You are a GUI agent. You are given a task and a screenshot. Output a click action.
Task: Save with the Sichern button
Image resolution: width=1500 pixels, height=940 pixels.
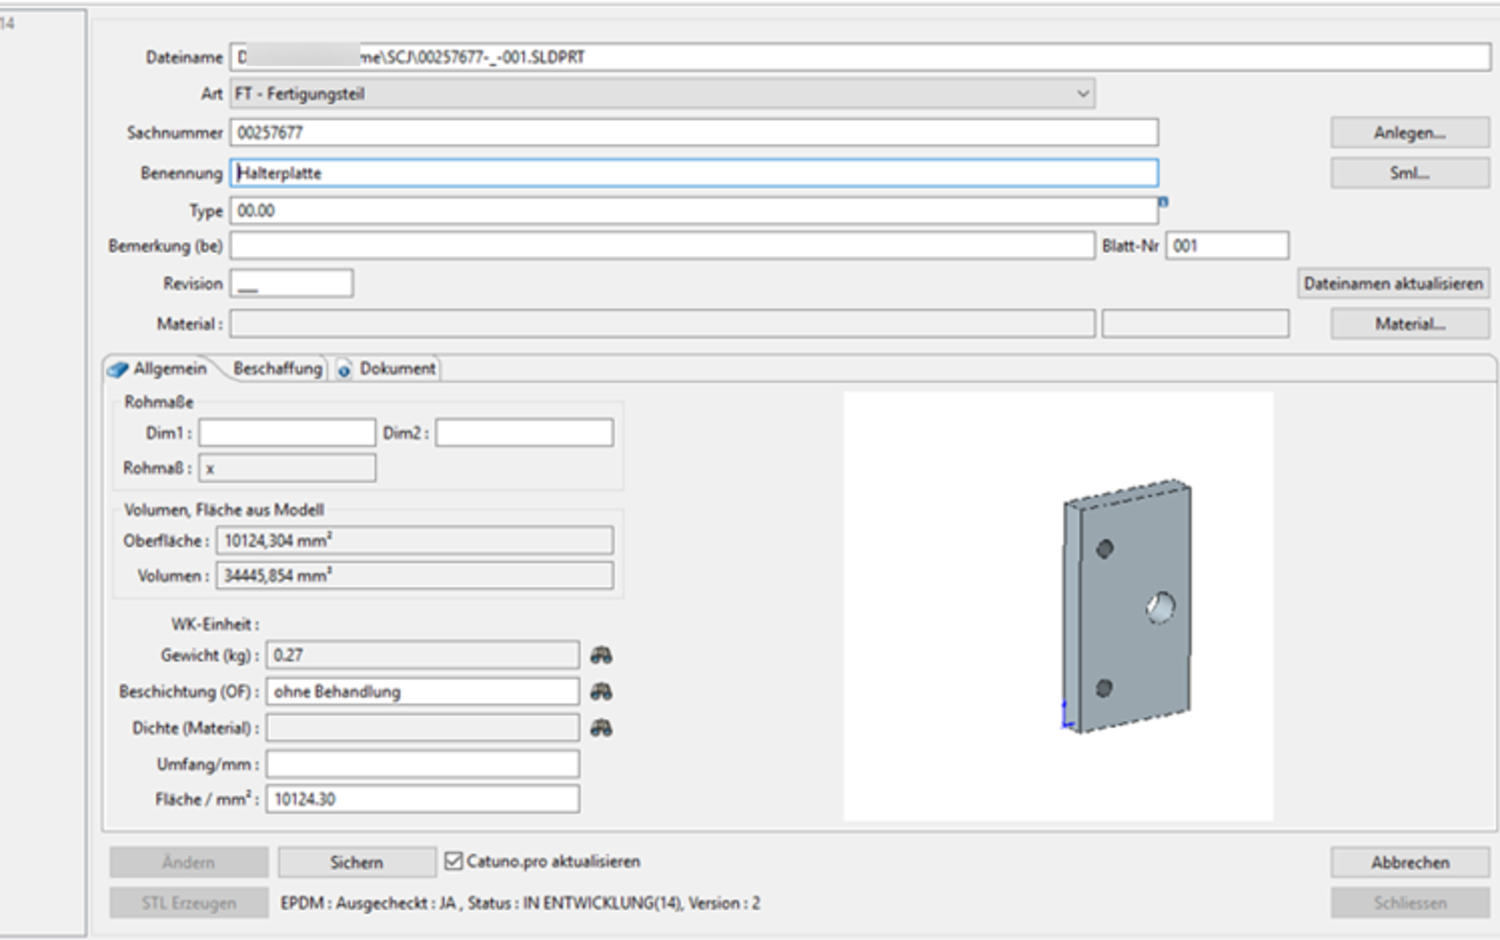pos(356,862)
